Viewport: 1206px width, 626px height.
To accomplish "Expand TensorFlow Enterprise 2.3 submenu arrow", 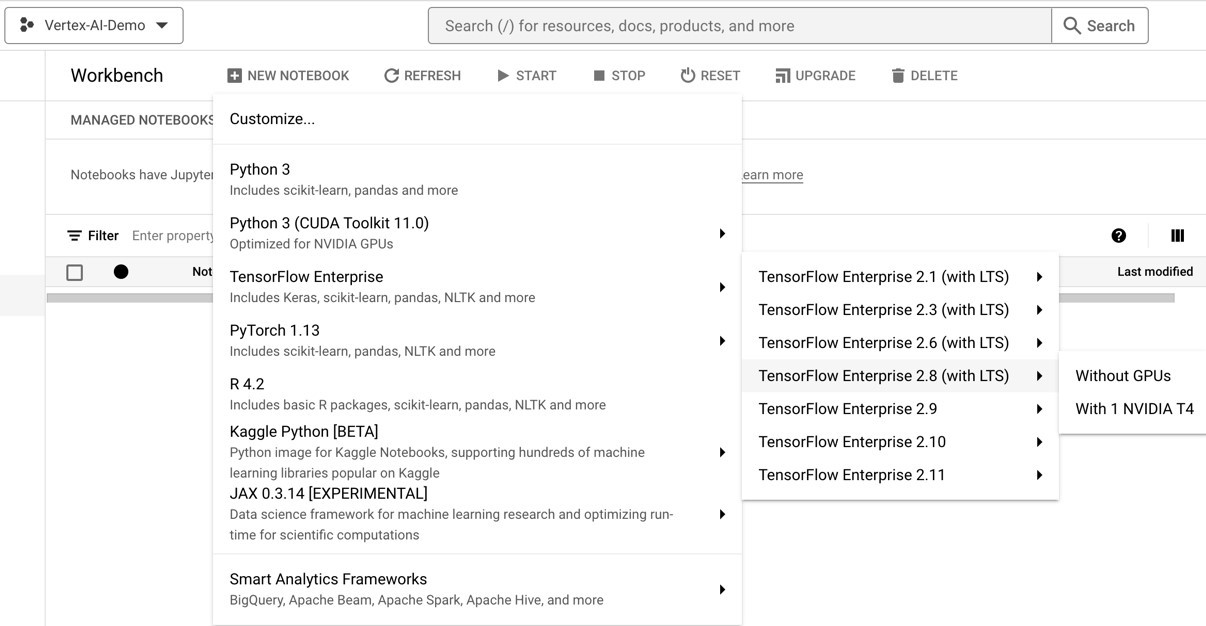I will (1040, 310).
